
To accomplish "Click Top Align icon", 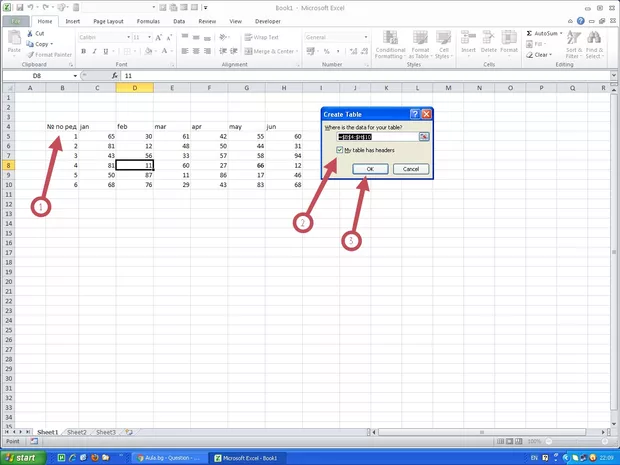I will (185, 37).
